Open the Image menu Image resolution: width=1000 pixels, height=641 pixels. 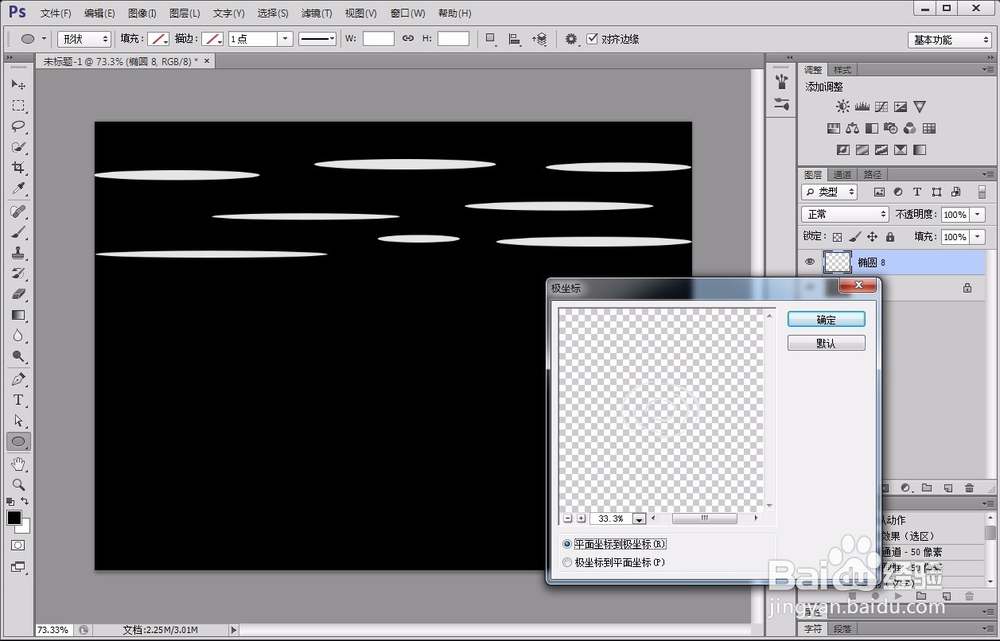coord(142,13)
